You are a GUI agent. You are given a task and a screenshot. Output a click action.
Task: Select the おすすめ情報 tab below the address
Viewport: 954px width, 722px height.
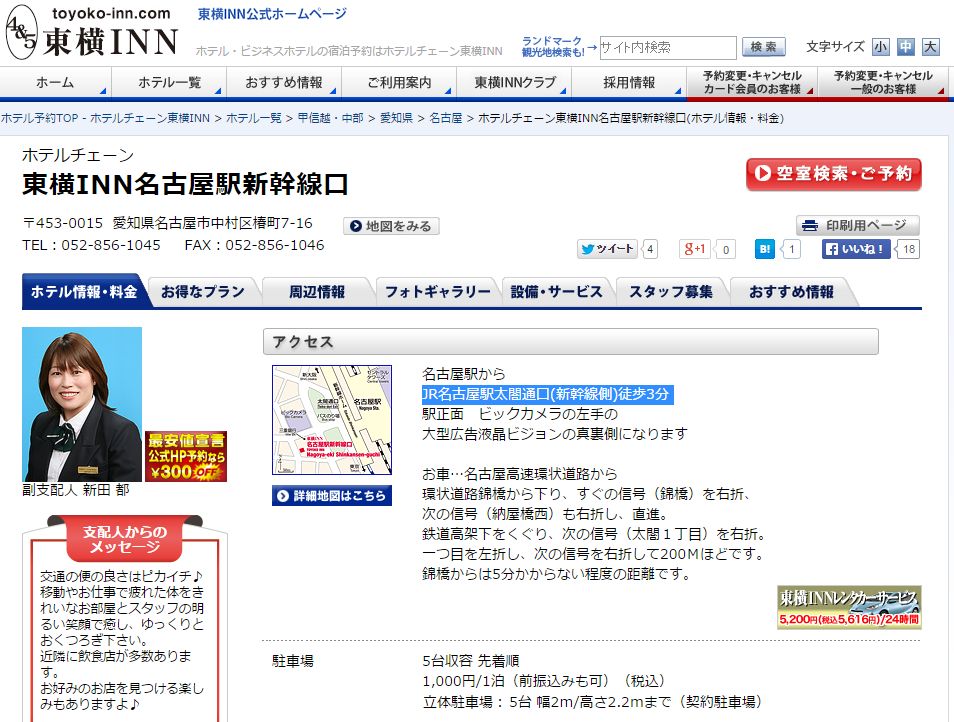791,291
